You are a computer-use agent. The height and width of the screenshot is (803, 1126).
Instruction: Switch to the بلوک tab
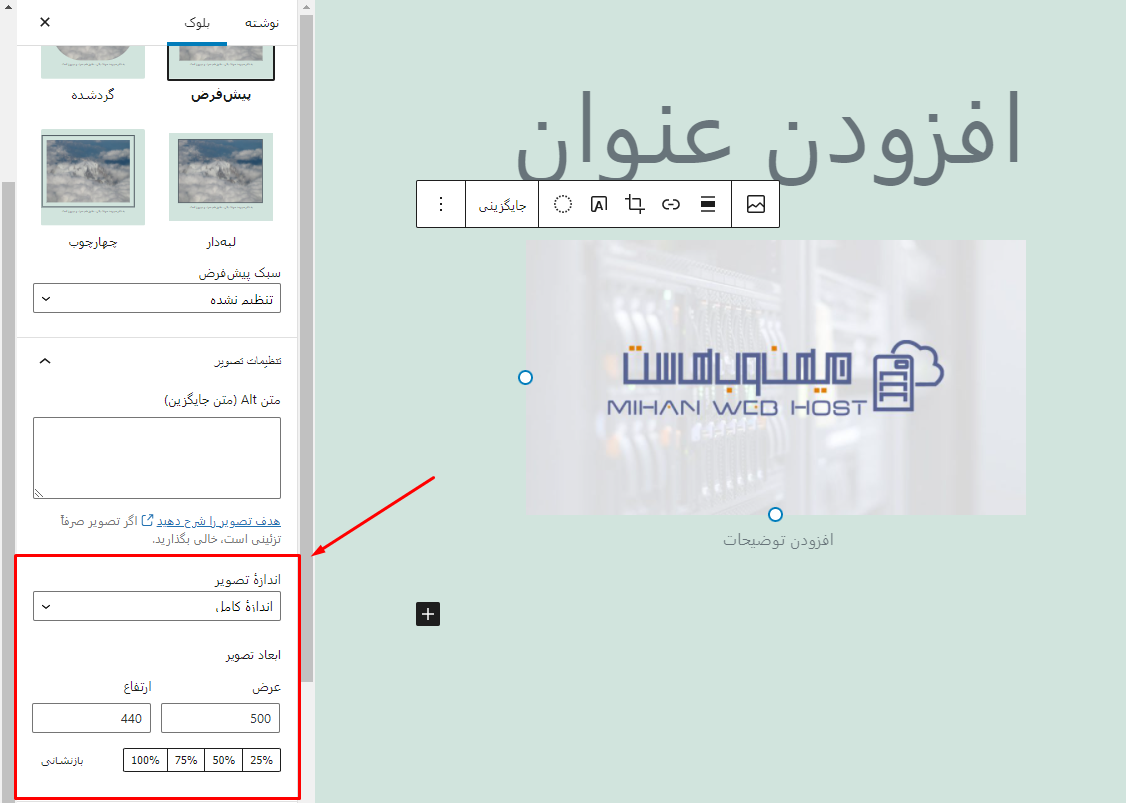point(197,23)
